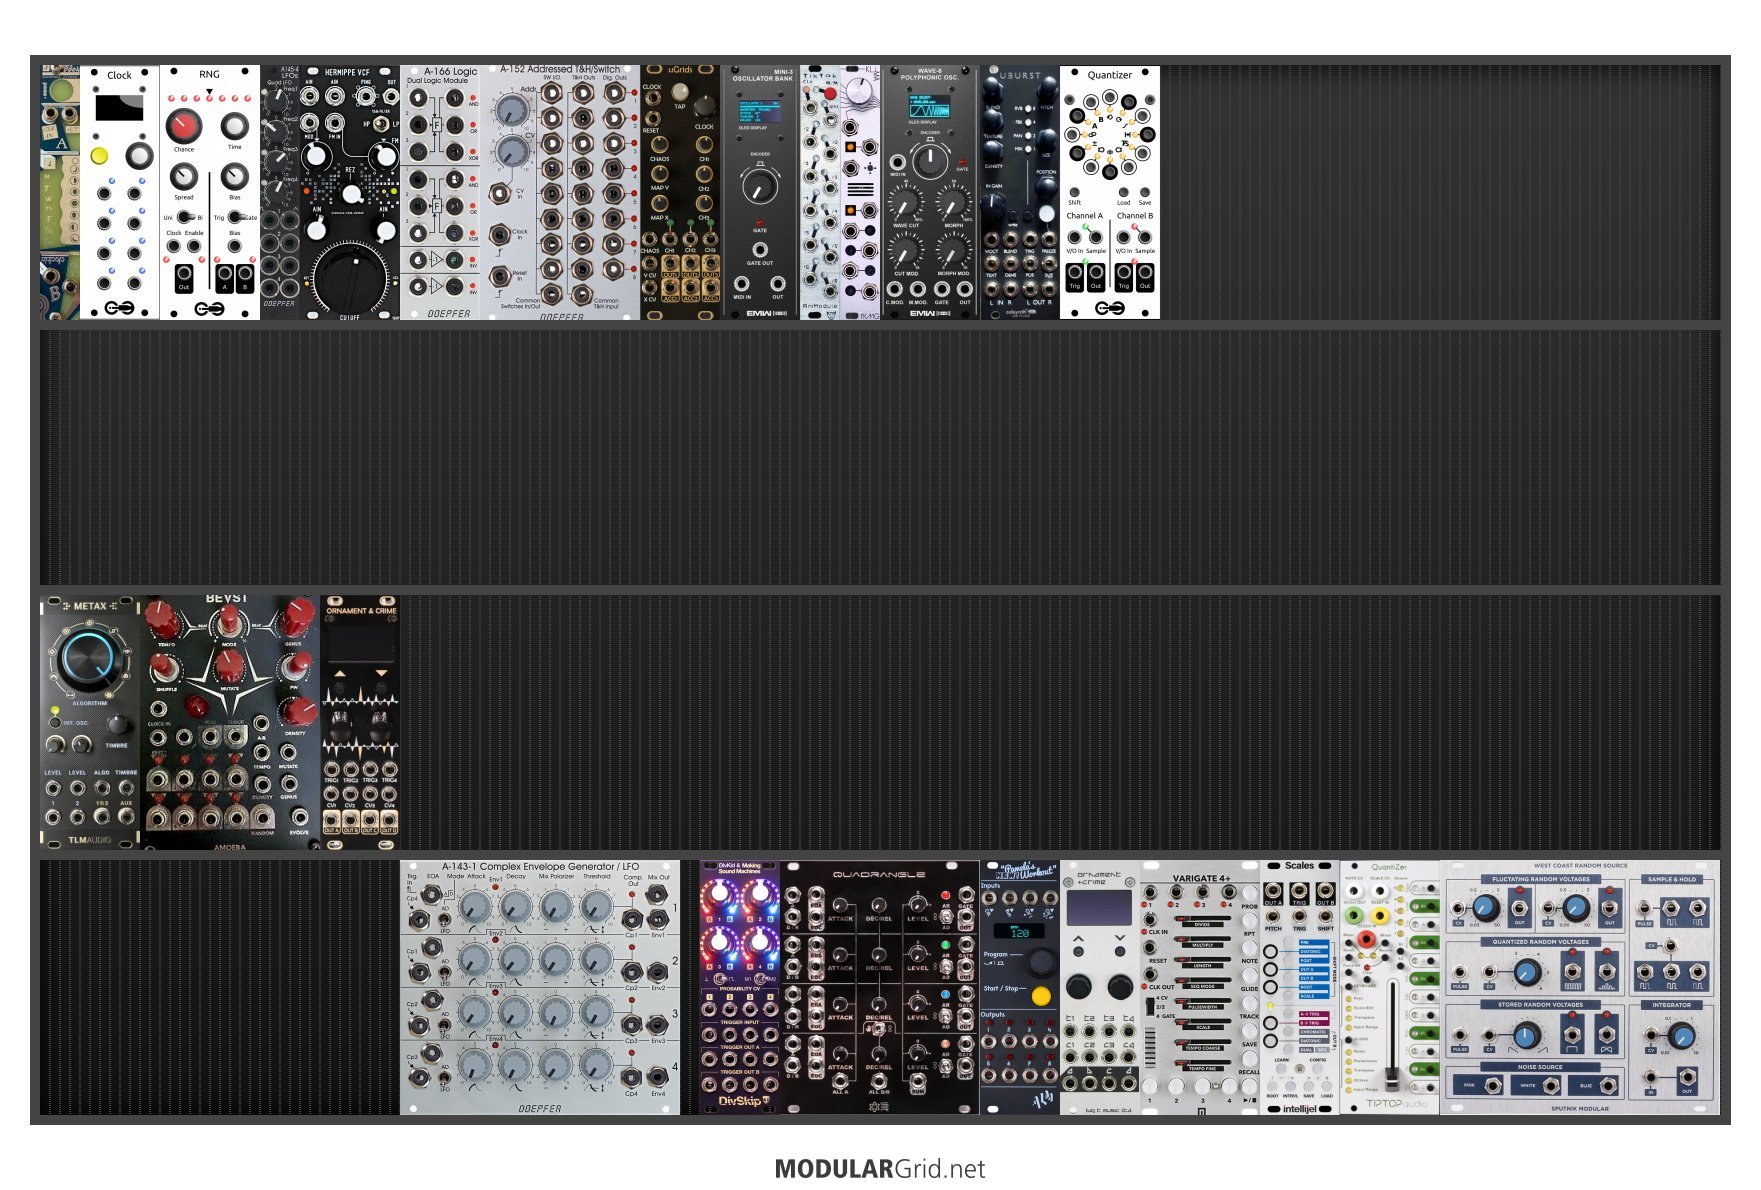Click the Integrator knob on West Coast Random Source
The width and height of the screenshot is (1761, 1190).
(x=1681, y=1036)
